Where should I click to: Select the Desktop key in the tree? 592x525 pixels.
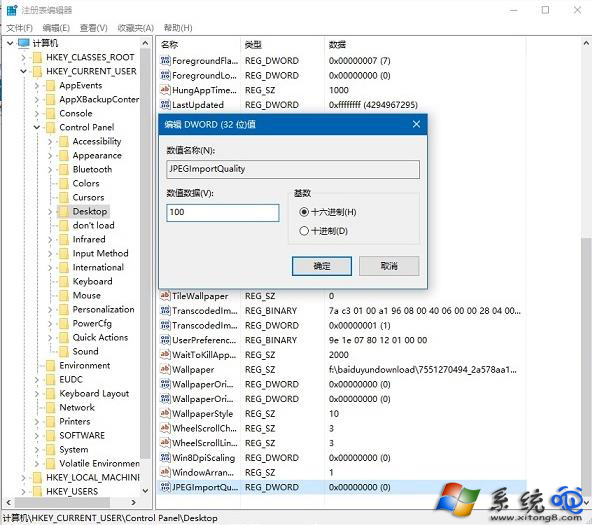90,211
